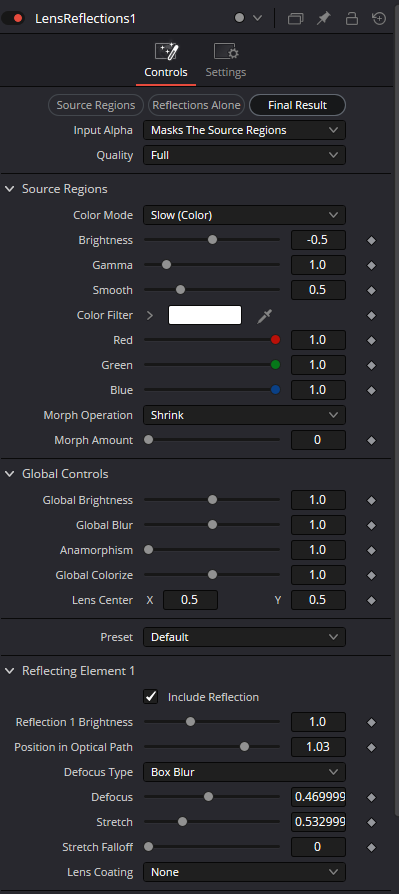This screenshot has width=399, height=894.
Task: Add keyframe for Reflection 1 Brightness
Action: (x=372, y=723)
